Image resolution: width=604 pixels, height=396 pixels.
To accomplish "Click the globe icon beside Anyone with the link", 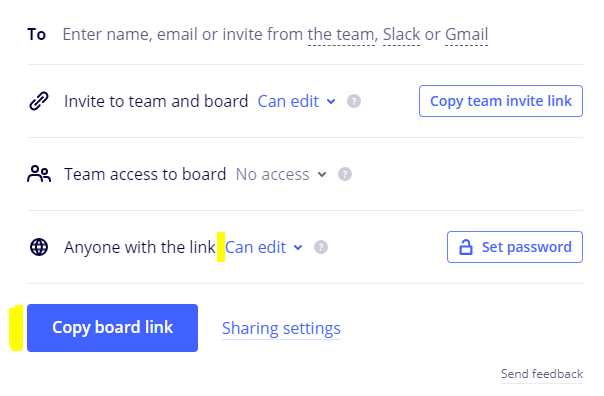I will [39, 247].
